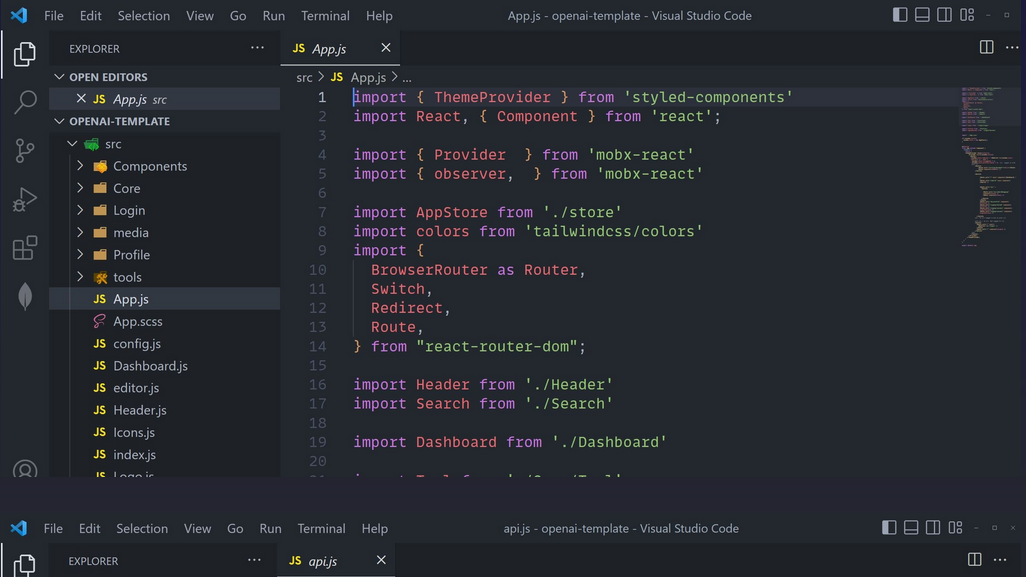Open the Go menu in App.js window
The height and width of the screenshot is (577, 1026).
(238, 16)
